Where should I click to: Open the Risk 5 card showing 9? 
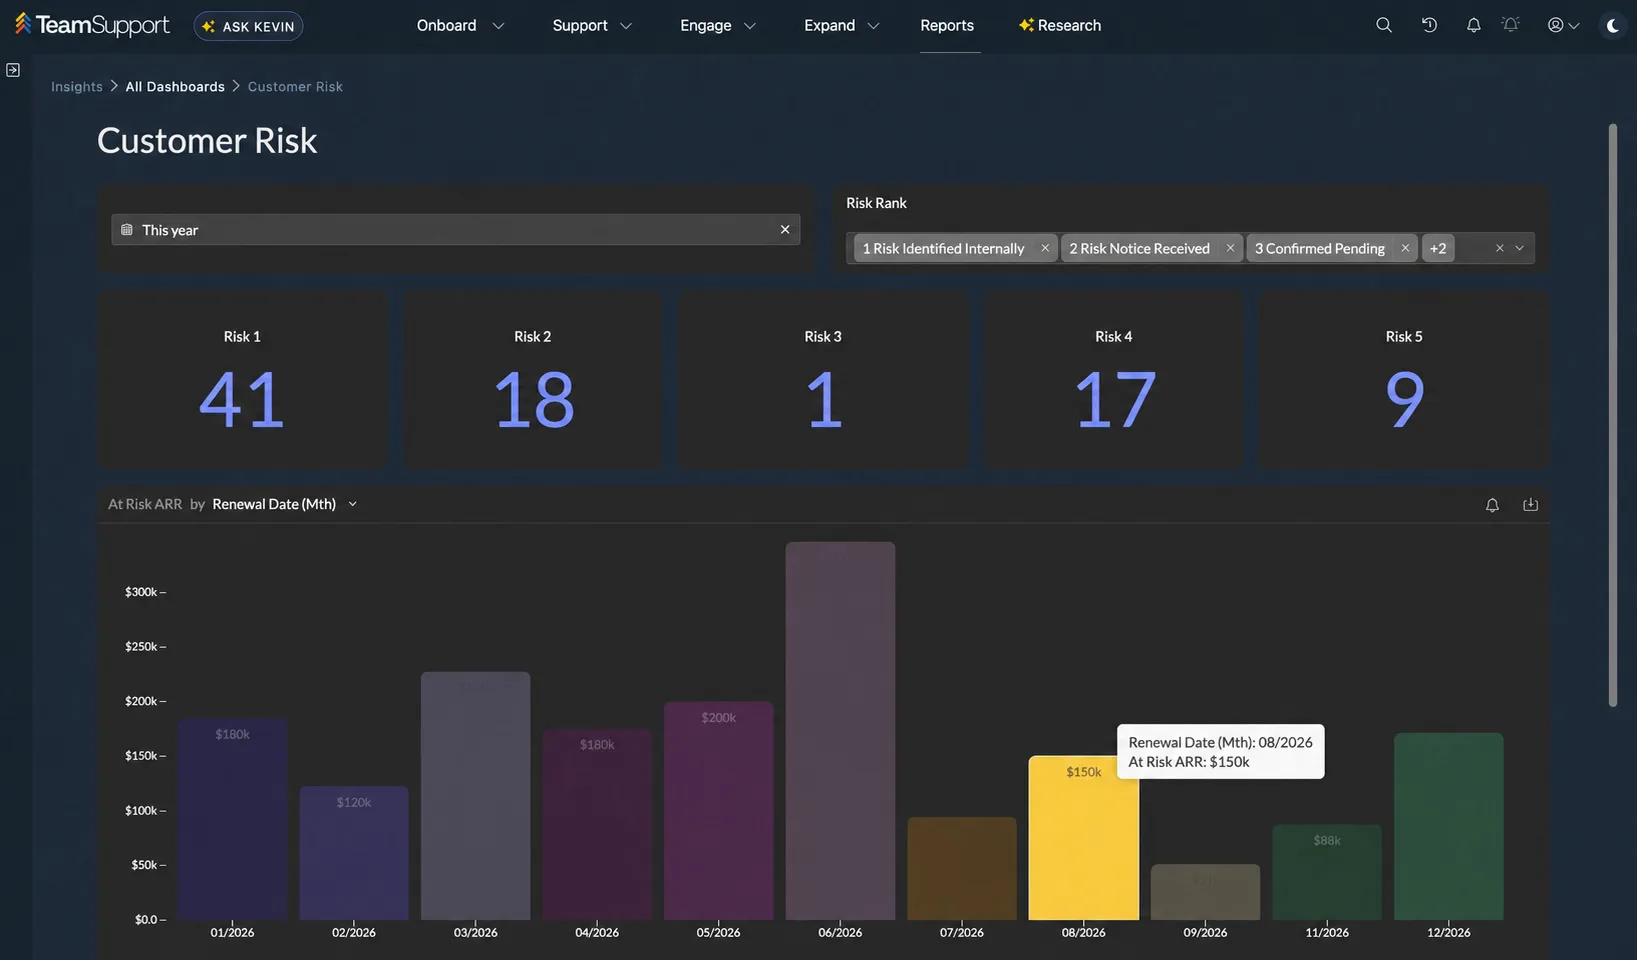(x=1404, y=380)
